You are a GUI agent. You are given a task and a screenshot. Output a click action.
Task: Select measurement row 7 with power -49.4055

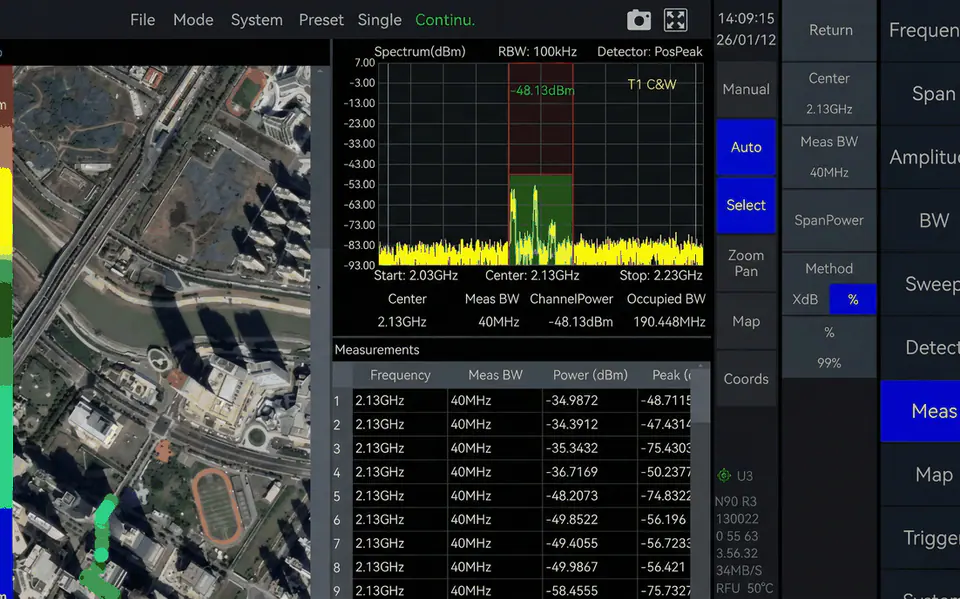[513, 543]
